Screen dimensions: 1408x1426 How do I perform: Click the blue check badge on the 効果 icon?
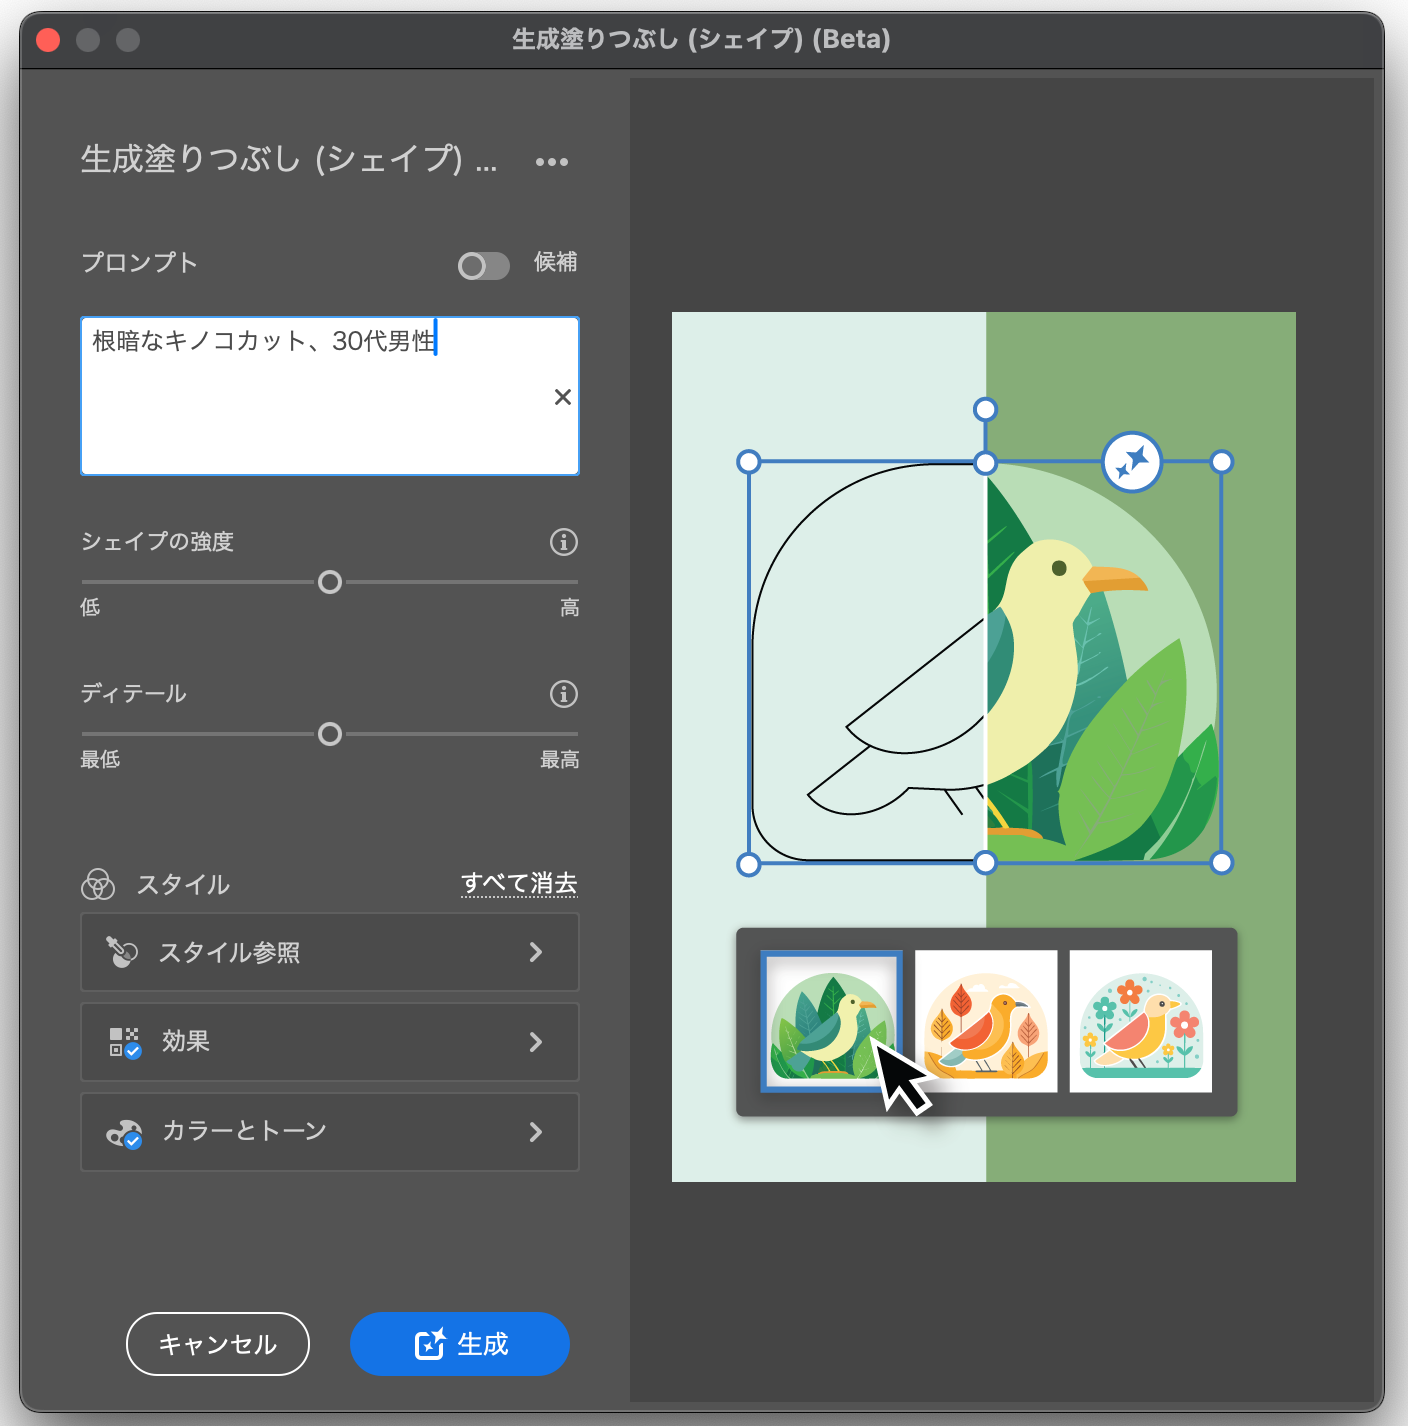click(132, 1053)
